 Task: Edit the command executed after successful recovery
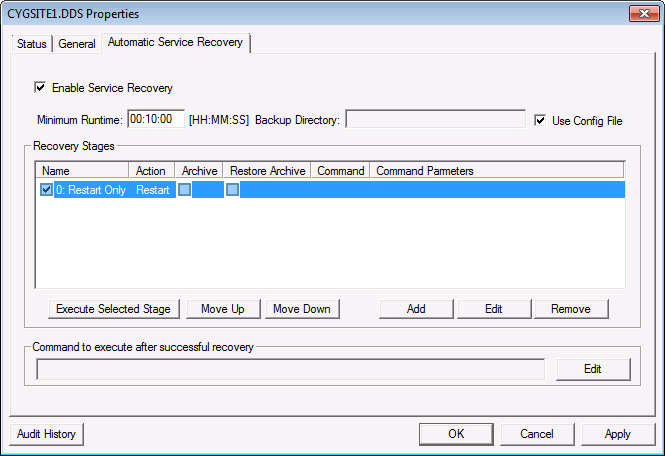[x=593, y=369]
